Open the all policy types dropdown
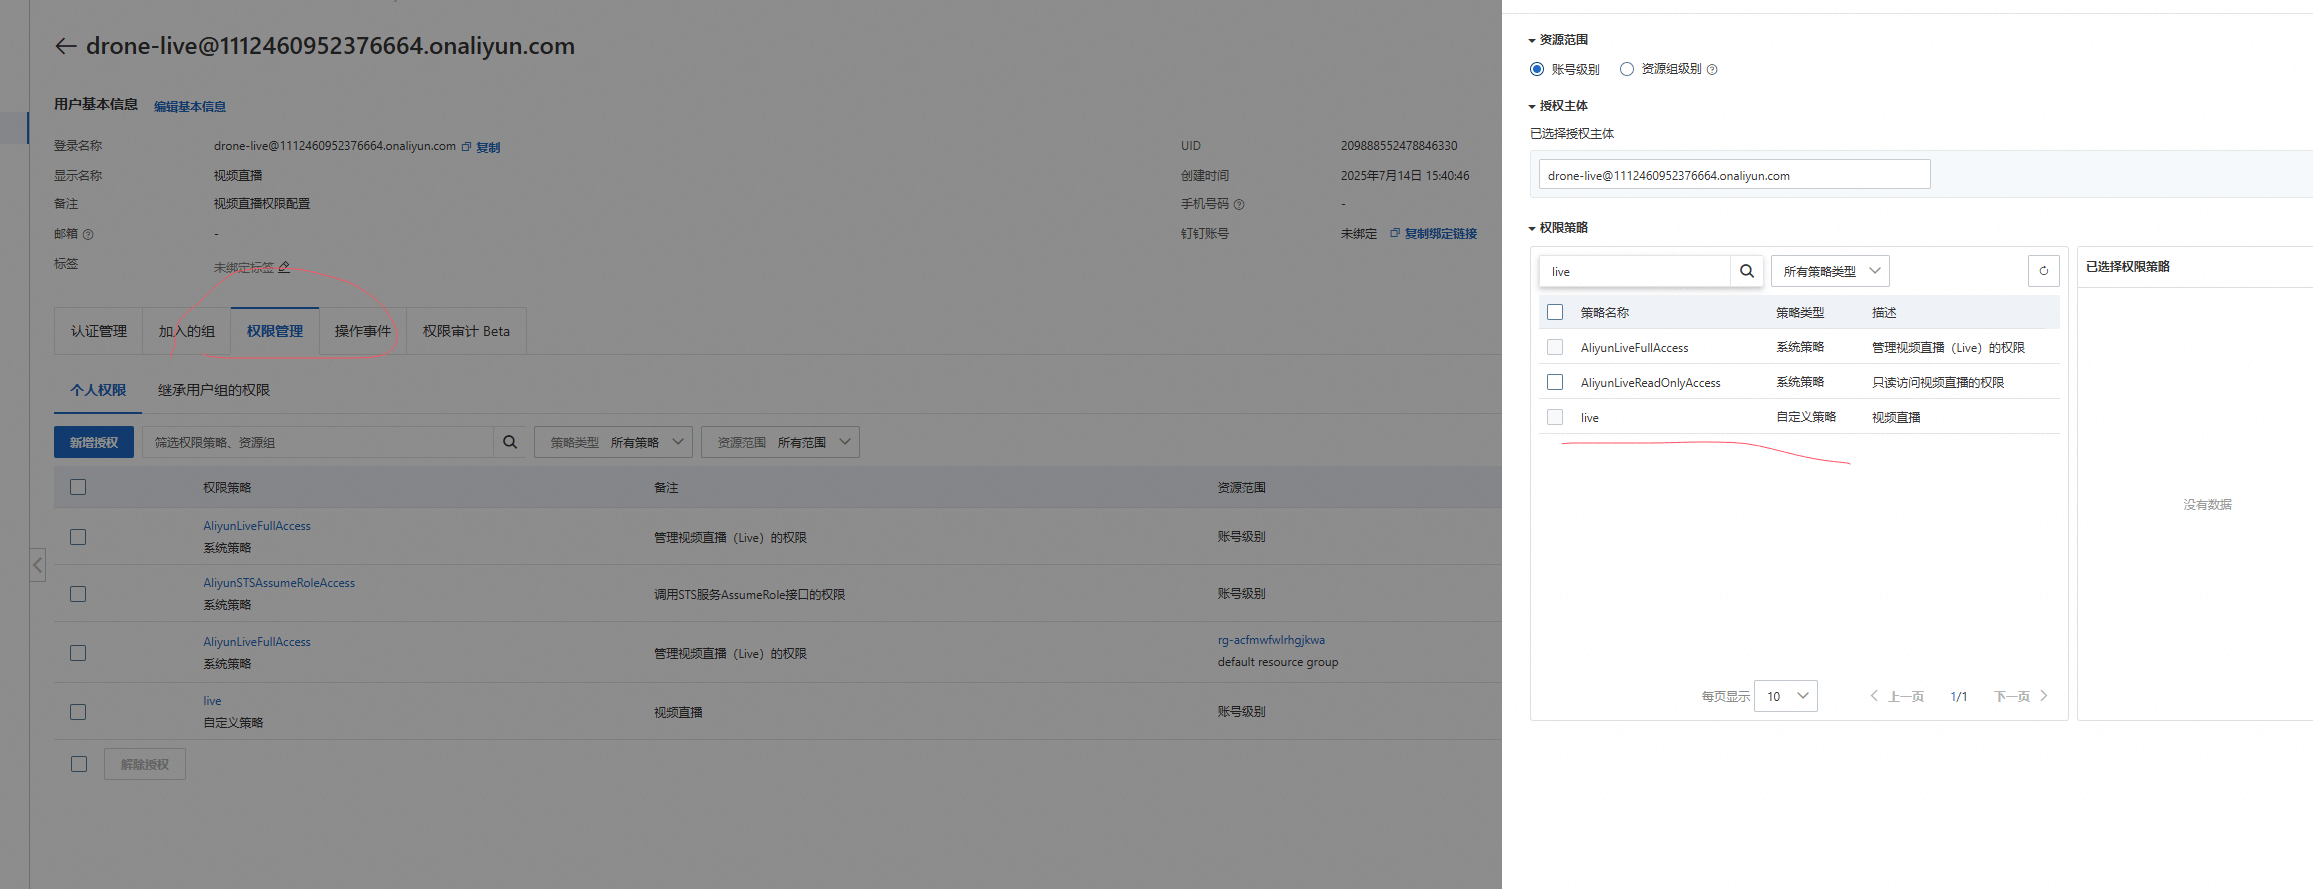The width and height of the screenshot is (2313, 889). click(x=1830, y=271)
